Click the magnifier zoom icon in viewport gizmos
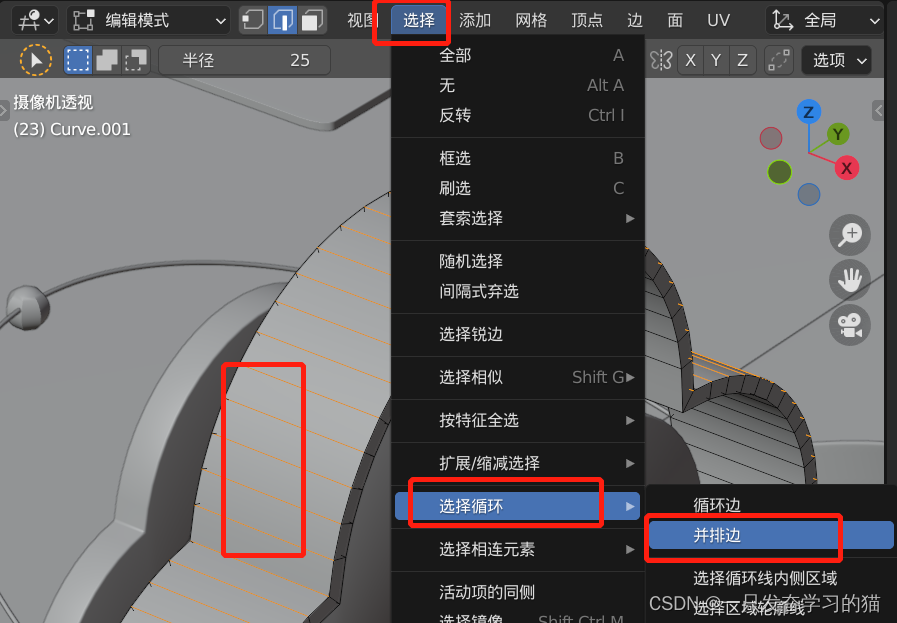Screen dimensions: 897x623 pyautogui.click(x=849, y=235)
